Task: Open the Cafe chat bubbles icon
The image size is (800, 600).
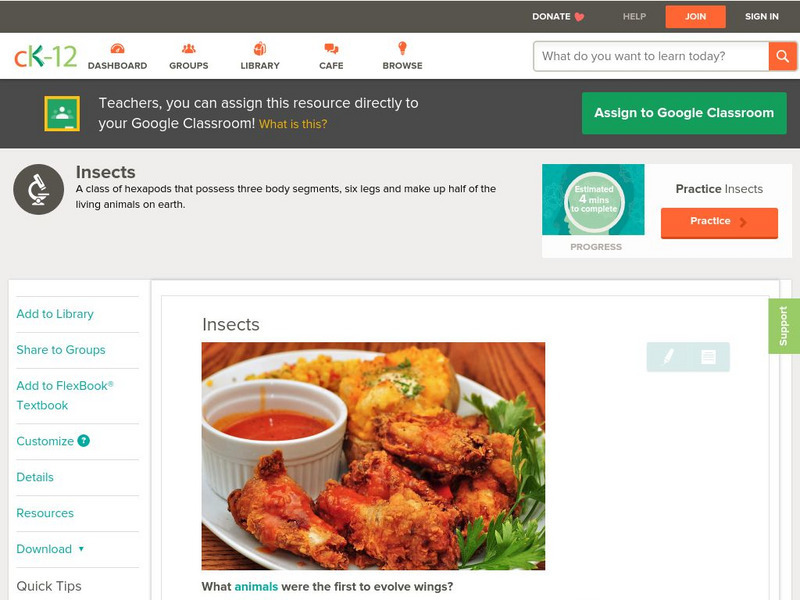Action: pyautogui.click(x=331, y=48)
